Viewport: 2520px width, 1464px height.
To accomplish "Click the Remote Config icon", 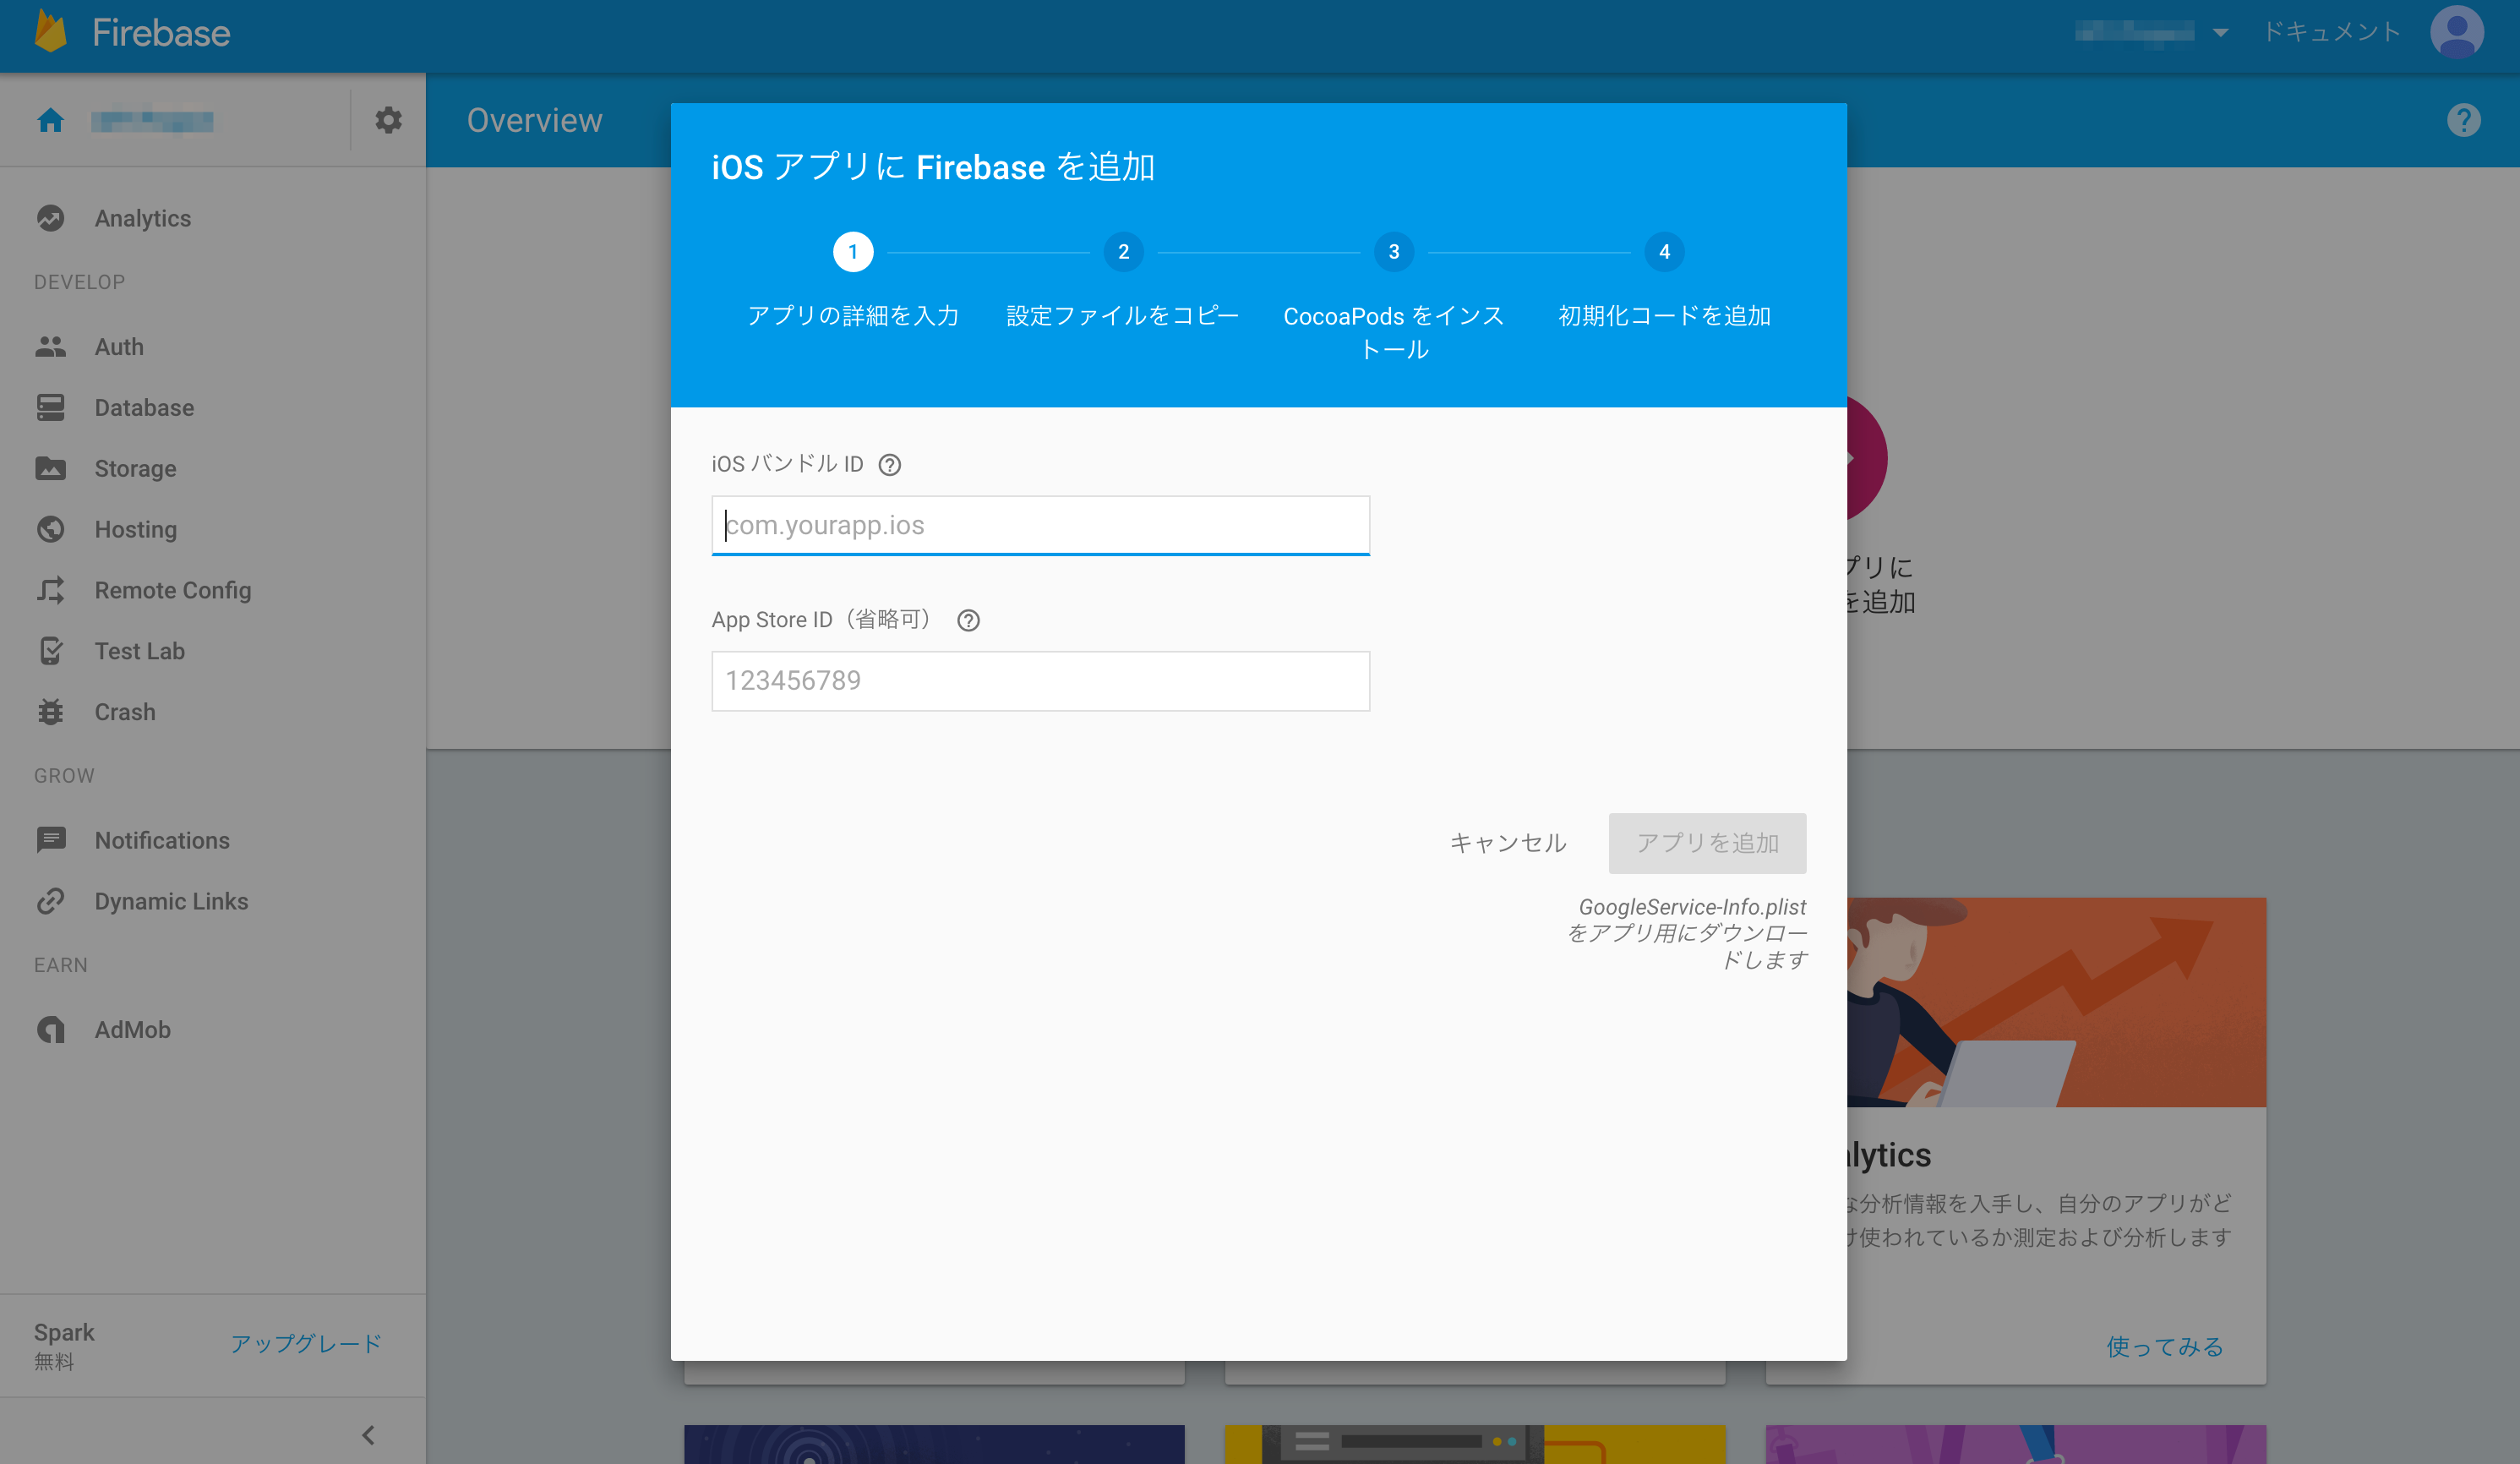I will click(x=50, y=590).
